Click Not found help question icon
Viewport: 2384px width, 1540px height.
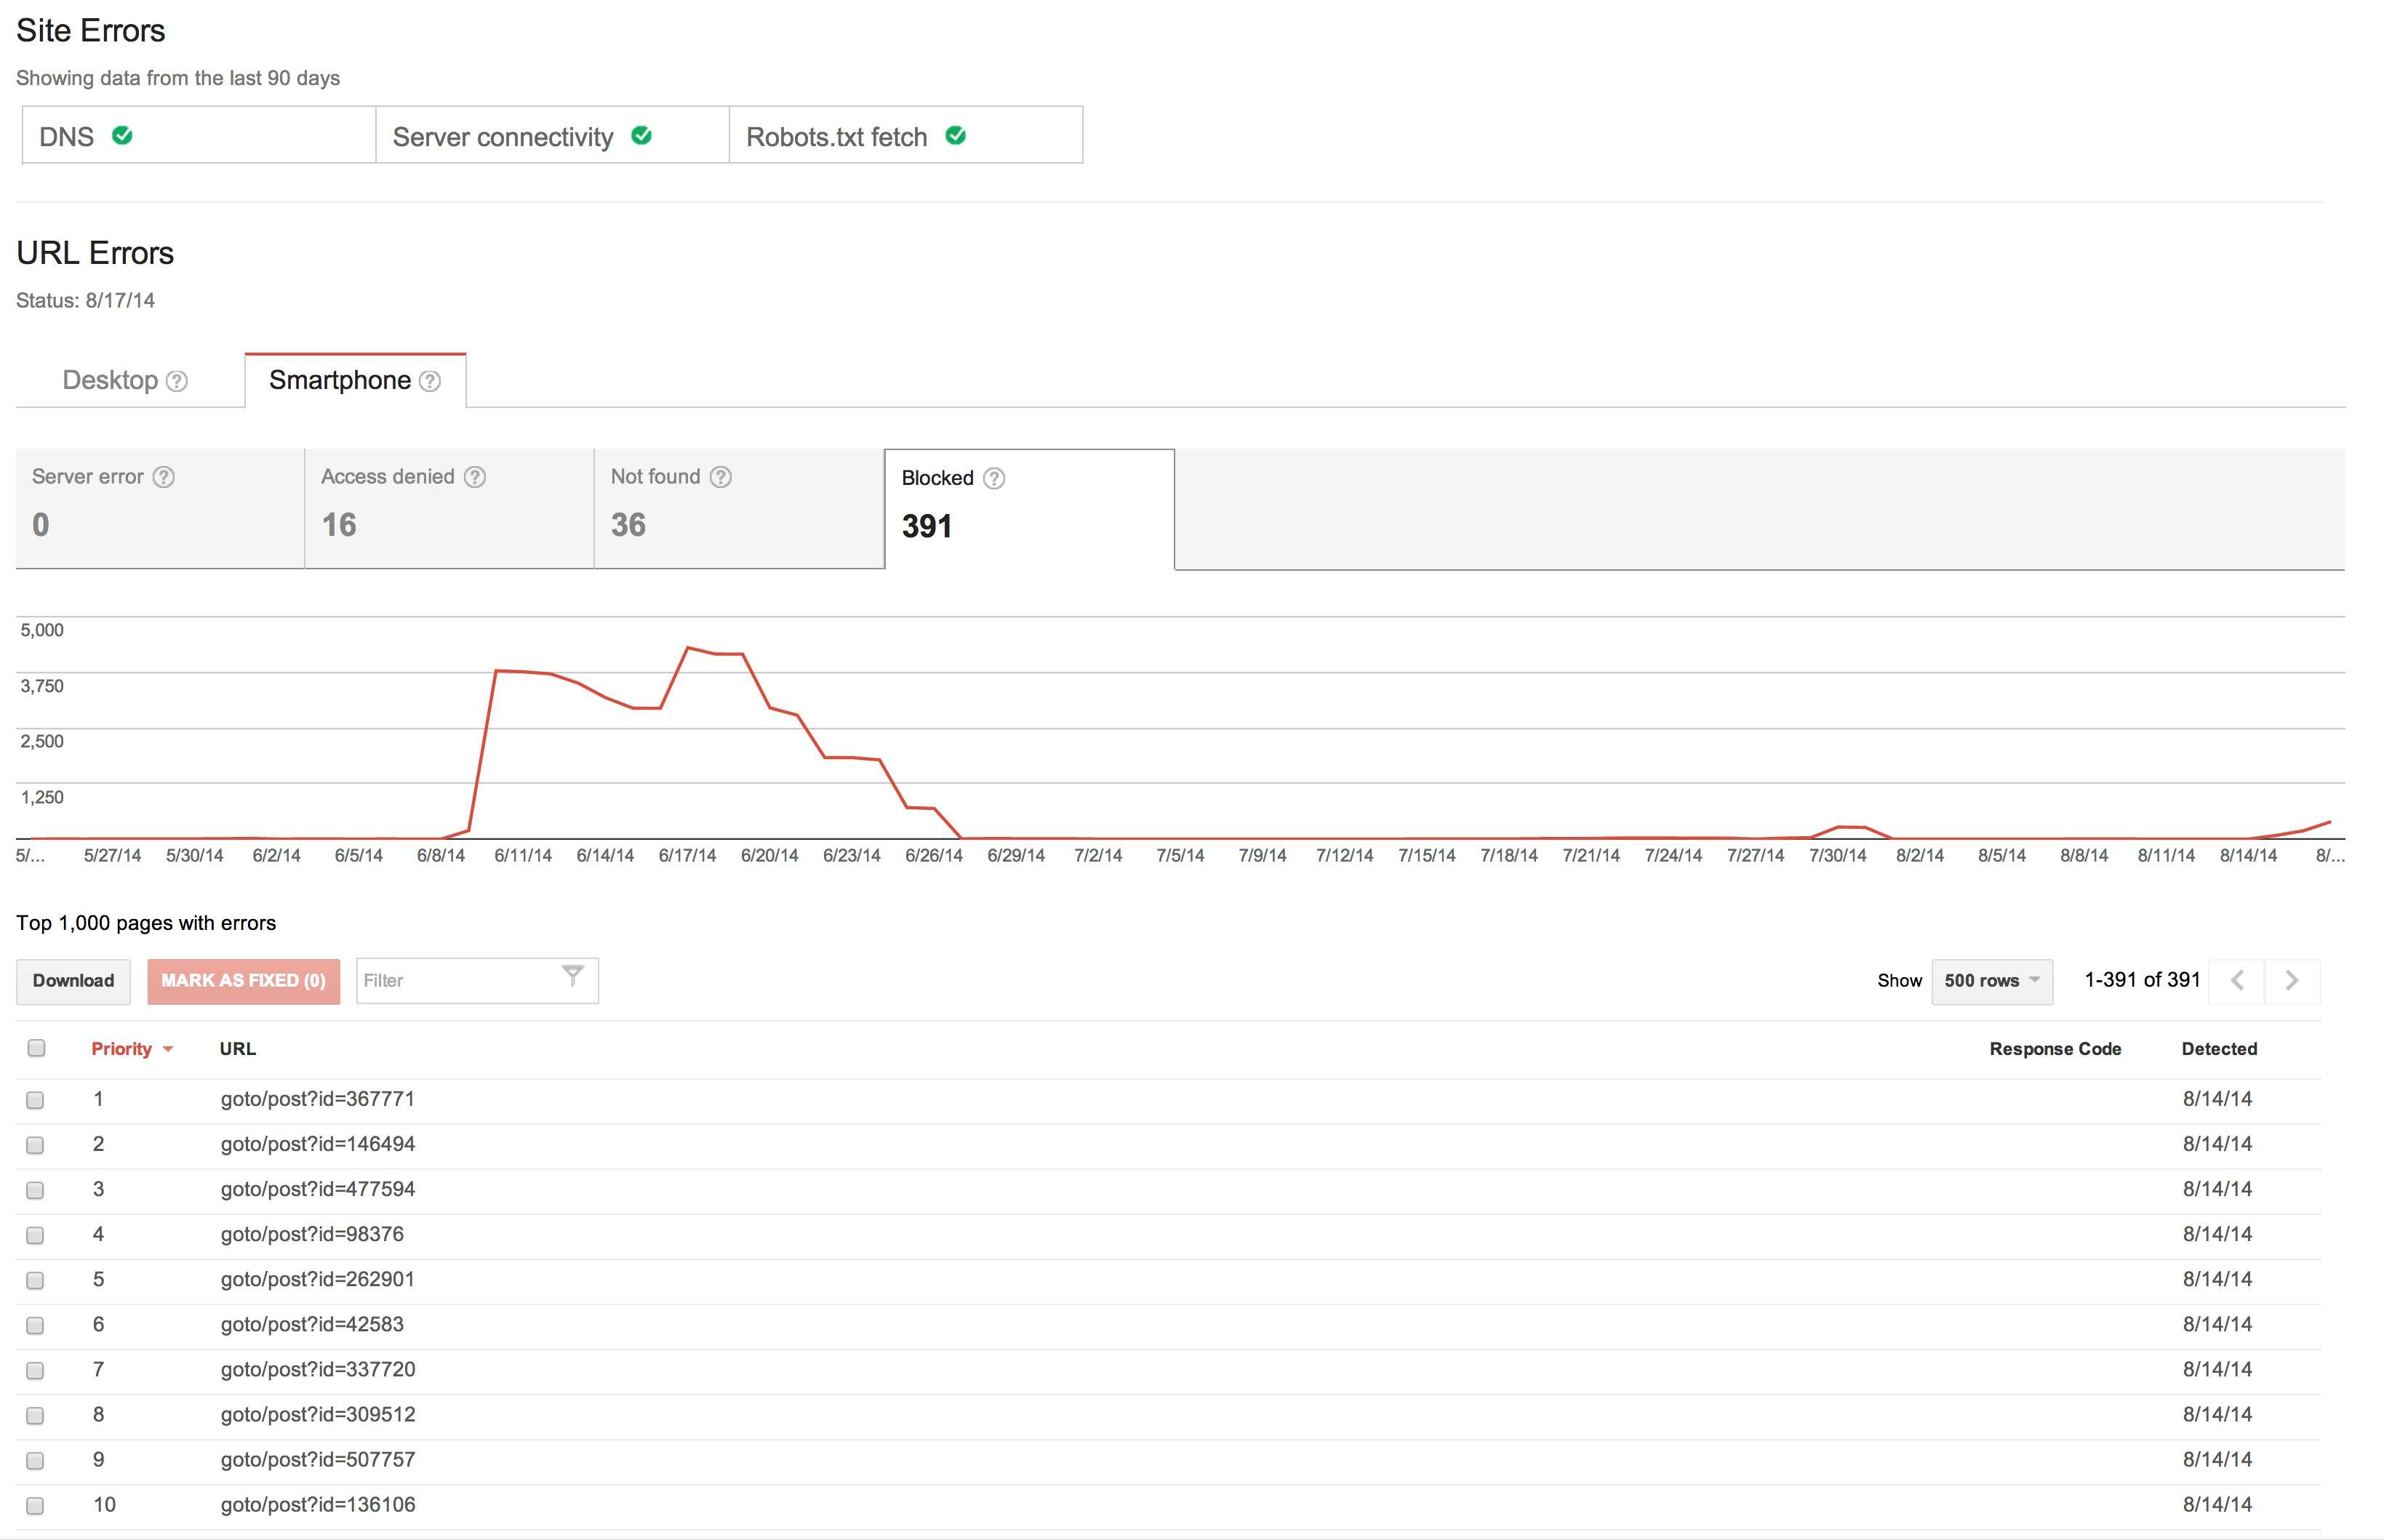721,477
